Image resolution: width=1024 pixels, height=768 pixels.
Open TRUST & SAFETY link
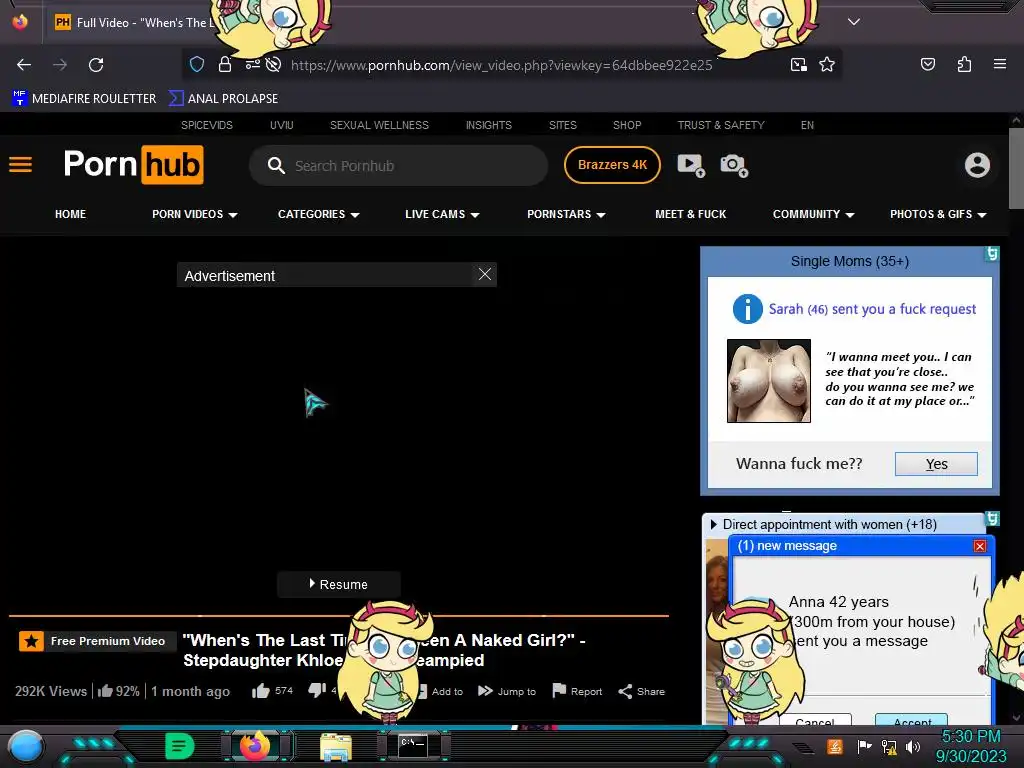pyautogui.click(x=721, y=125)
